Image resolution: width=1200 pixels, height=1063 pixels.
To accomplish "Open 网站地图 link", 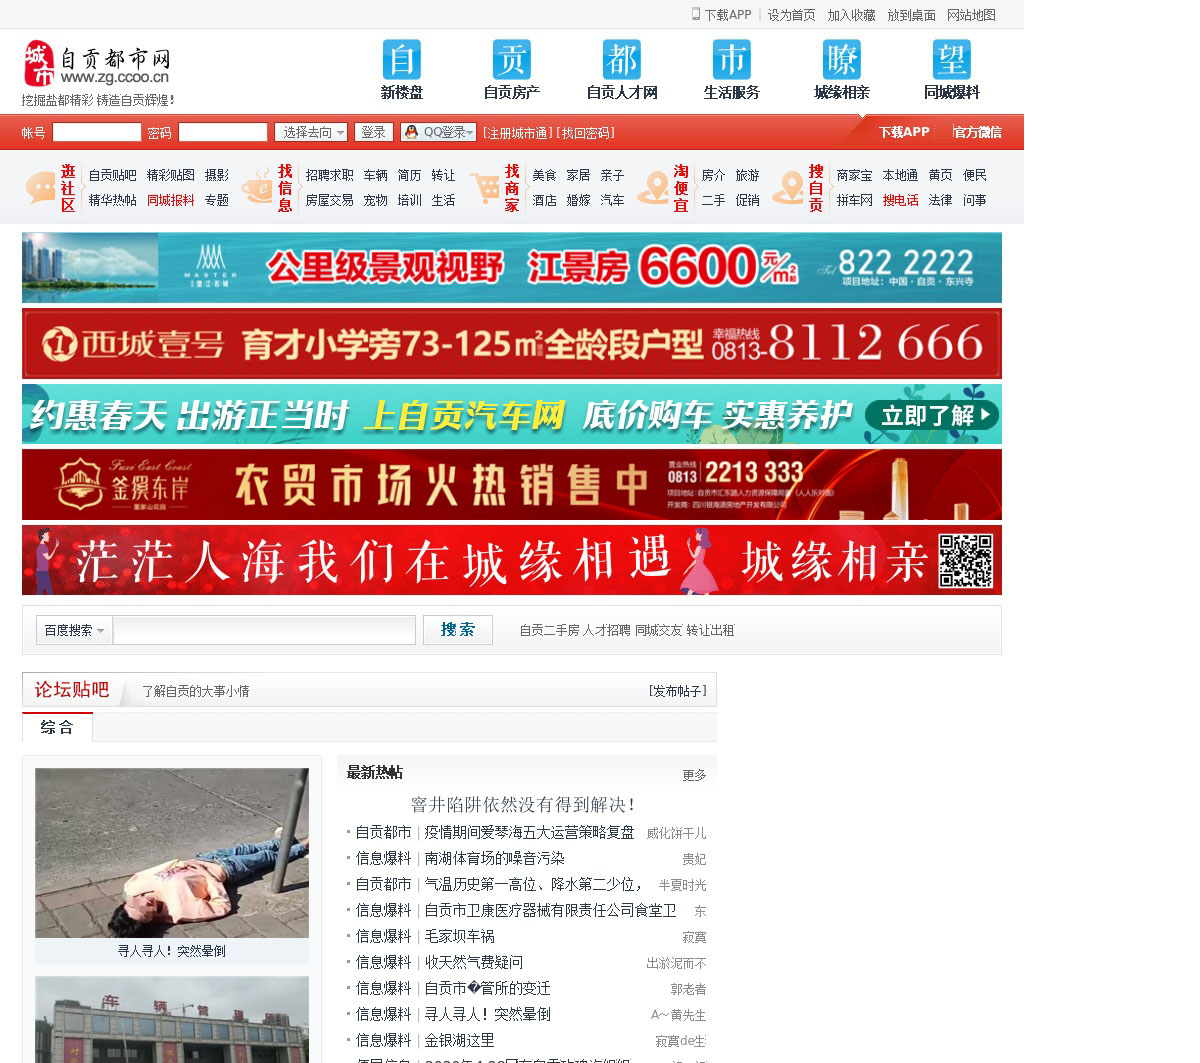I will point(971,15).
